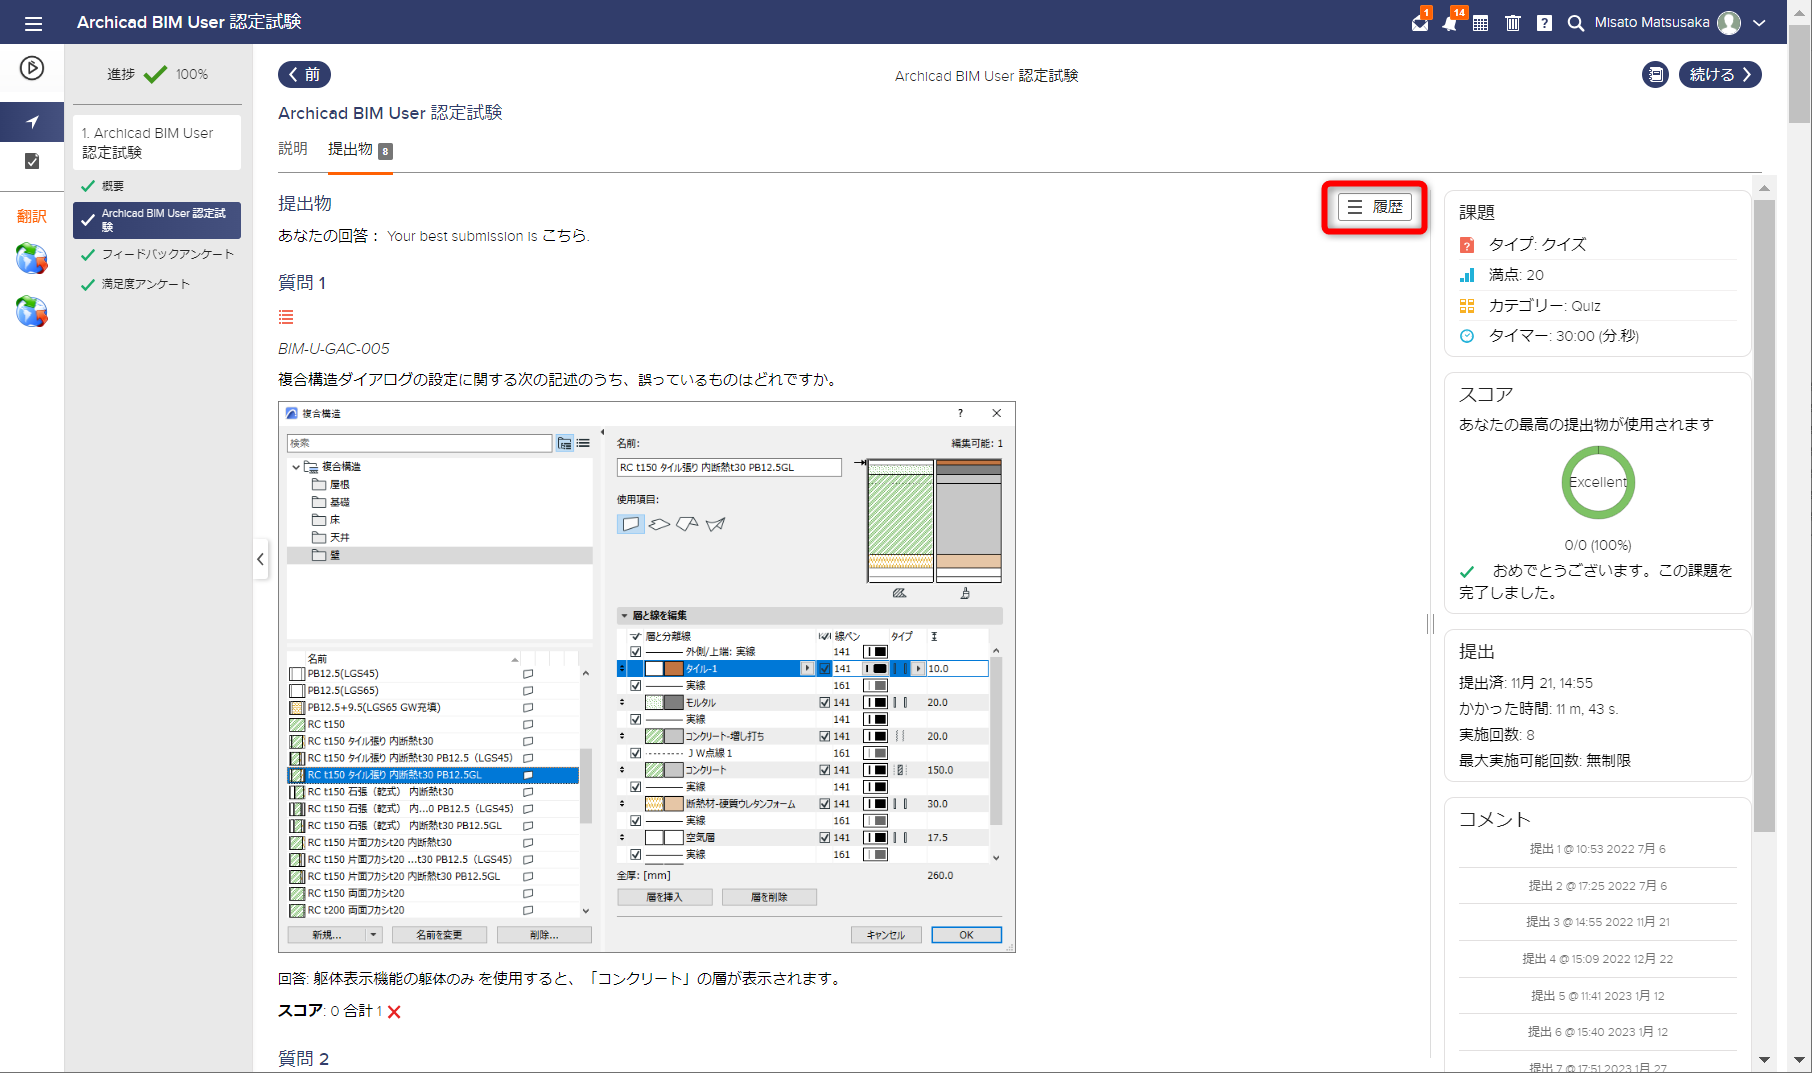Click the キャンセル button in dialog image

pos(886,935)
